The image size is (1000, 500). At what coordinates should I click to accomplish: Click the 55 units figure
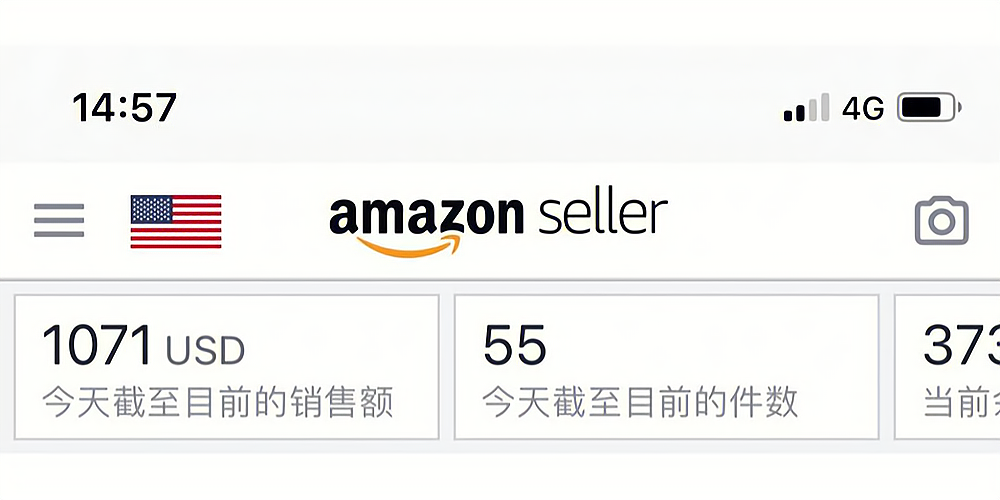(x=515, y=346)
